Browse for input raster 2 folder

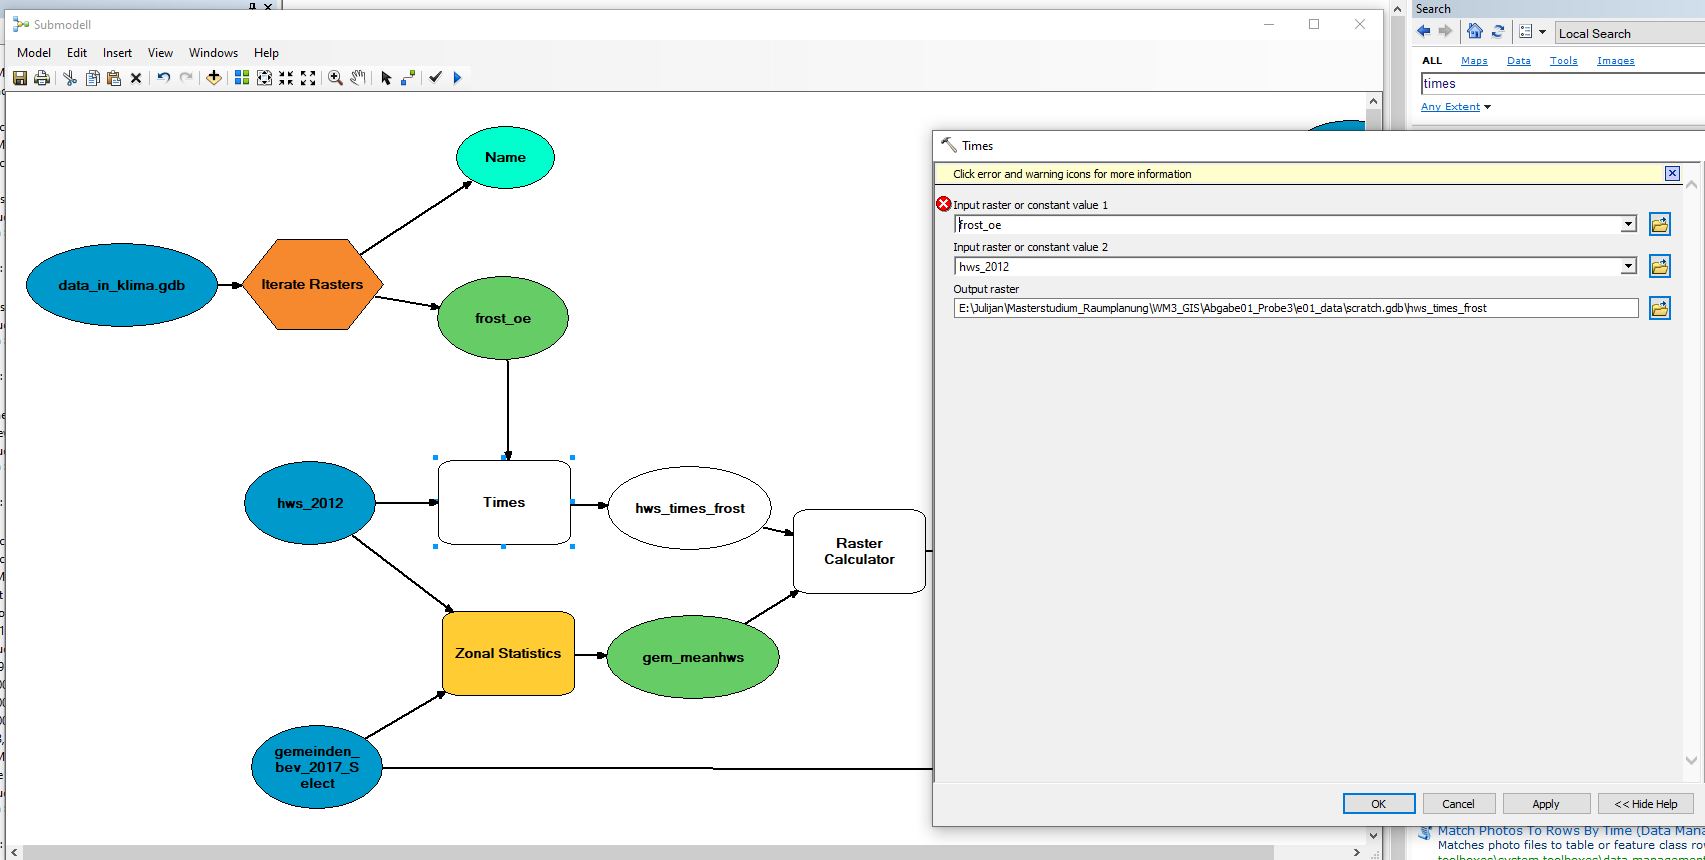tap(1660, 267)
